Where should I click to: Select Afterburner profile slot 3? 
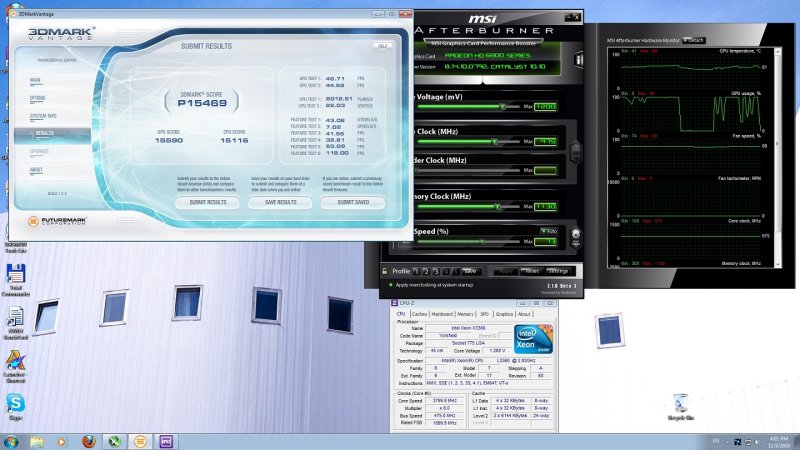click(436, 271)
